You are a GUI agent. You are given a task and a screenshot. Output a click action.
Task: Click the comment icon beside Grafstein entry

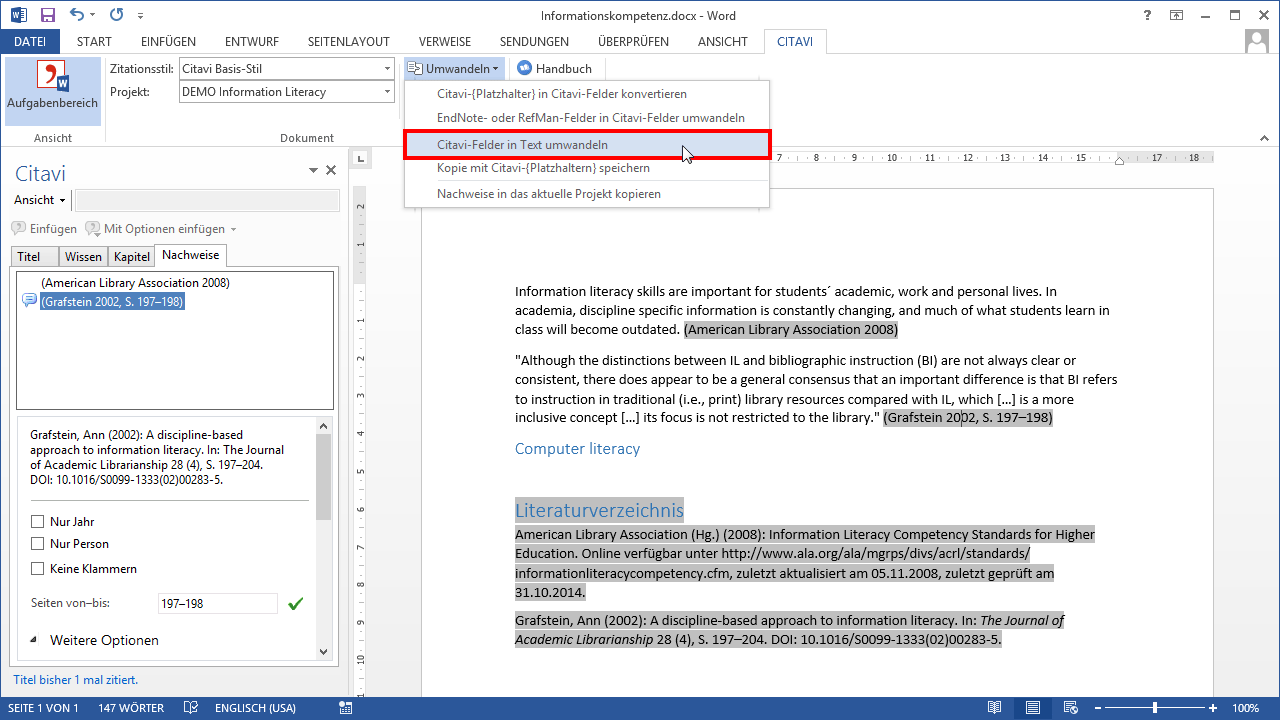(29, 301)
